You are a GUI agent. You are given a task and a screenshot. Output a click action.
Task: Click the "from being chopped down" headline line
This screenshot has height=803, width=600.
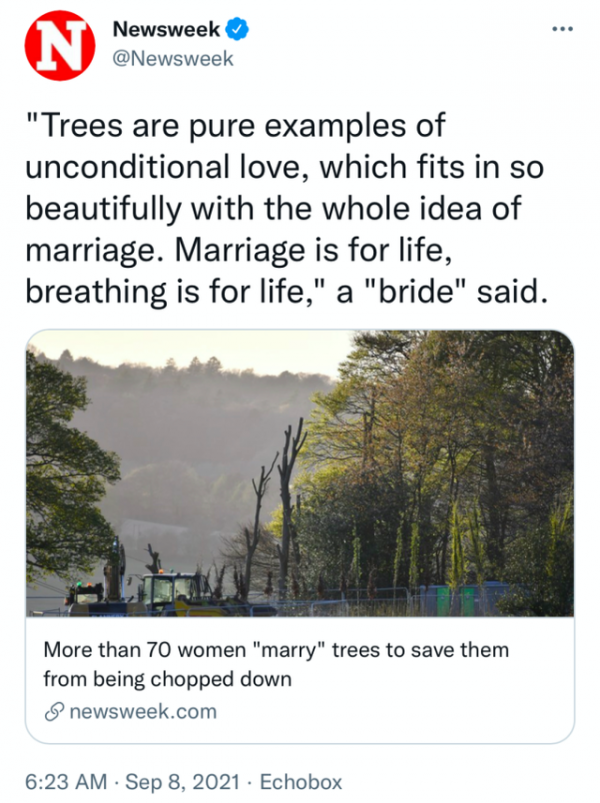tap(167, 679)
